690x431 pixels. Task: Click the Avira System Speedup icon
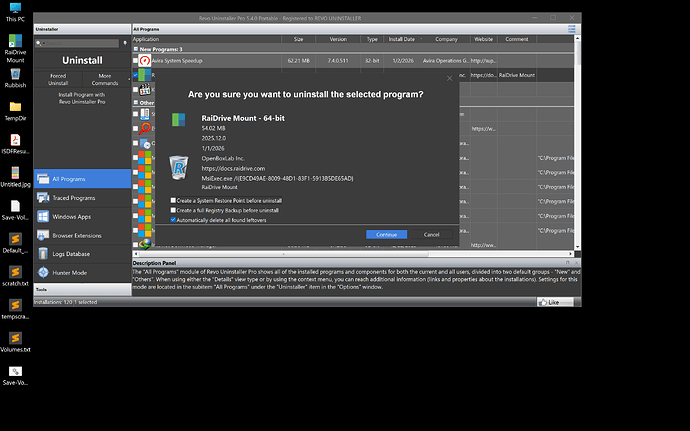click(145, 60)
